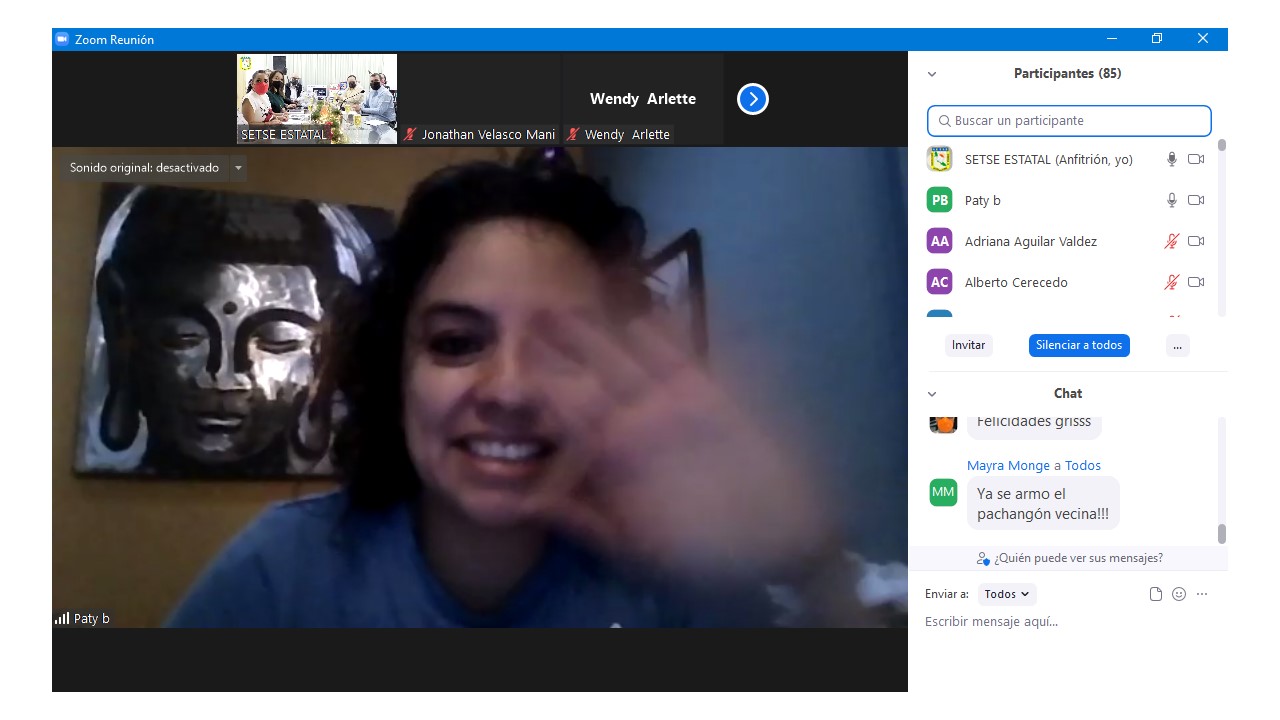Unmute Adriana Aguilar Valdez's microphone
This screenshot has width=1280, height=720.
pyautogui.click(x=1172, y=241)
